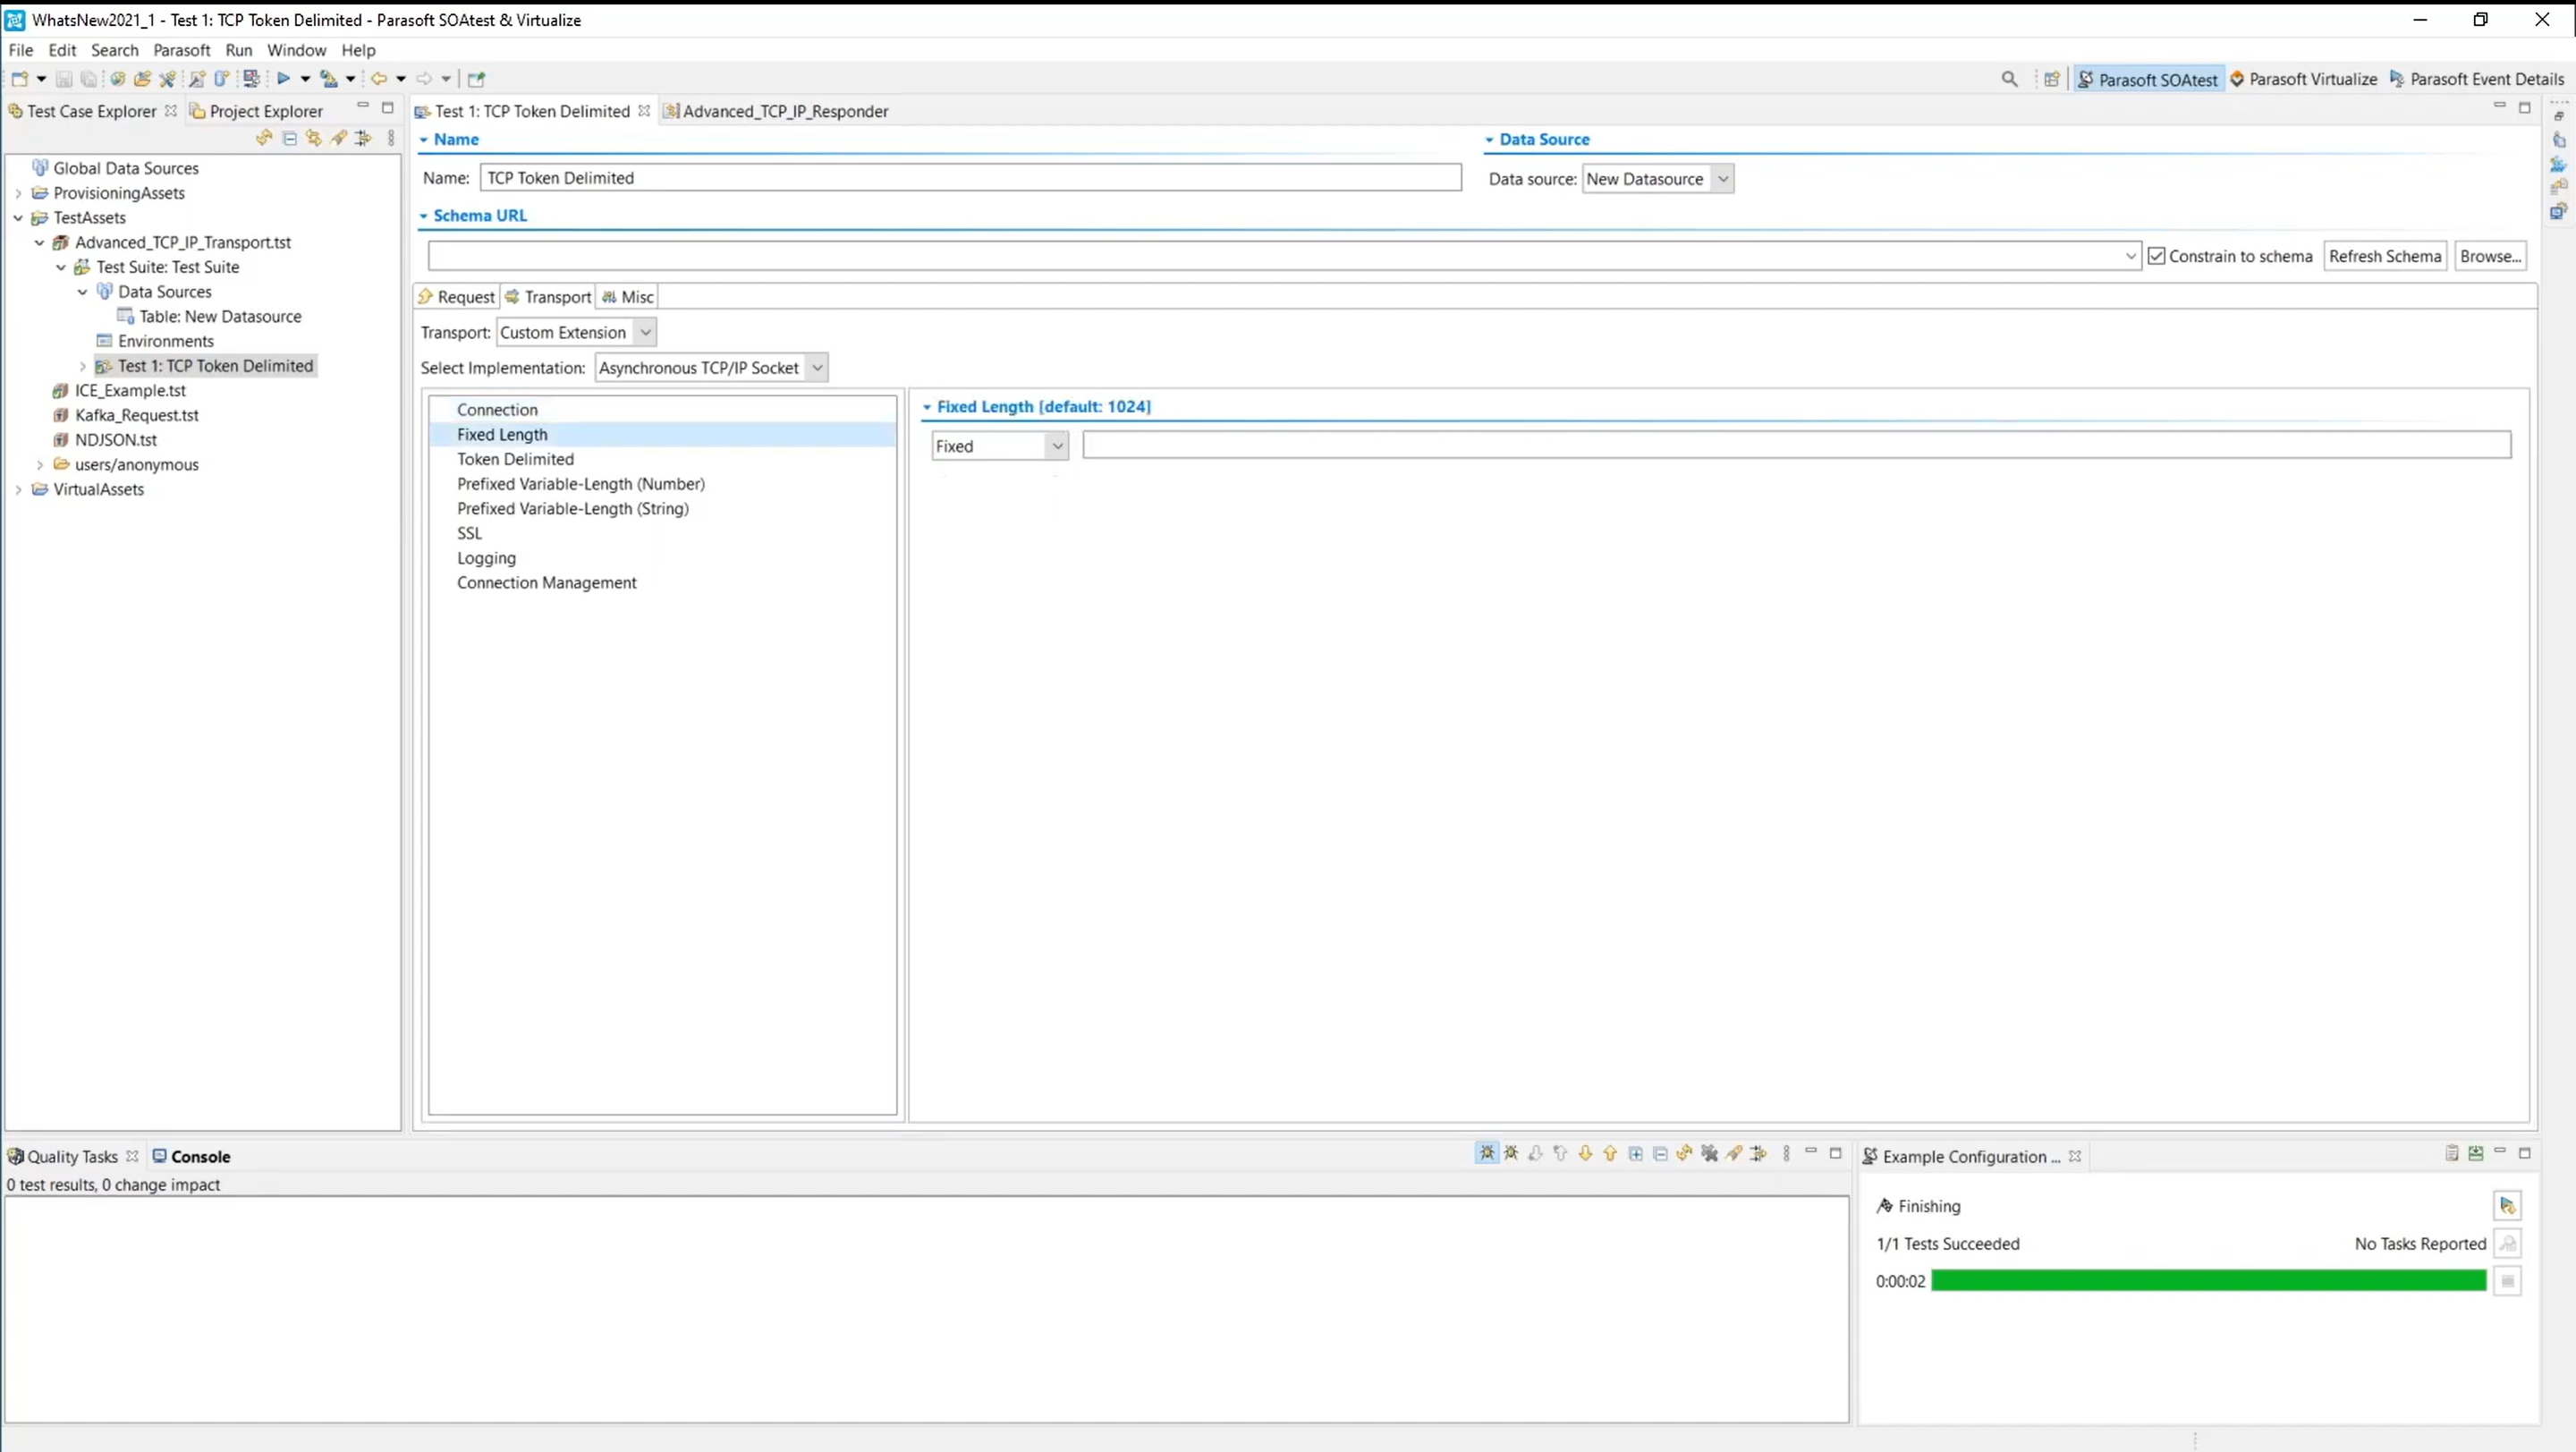This screenshot has height=1452, width=2576.
Task: Click the Back navigation yellow arrow
Action: (x=379, y=78)
